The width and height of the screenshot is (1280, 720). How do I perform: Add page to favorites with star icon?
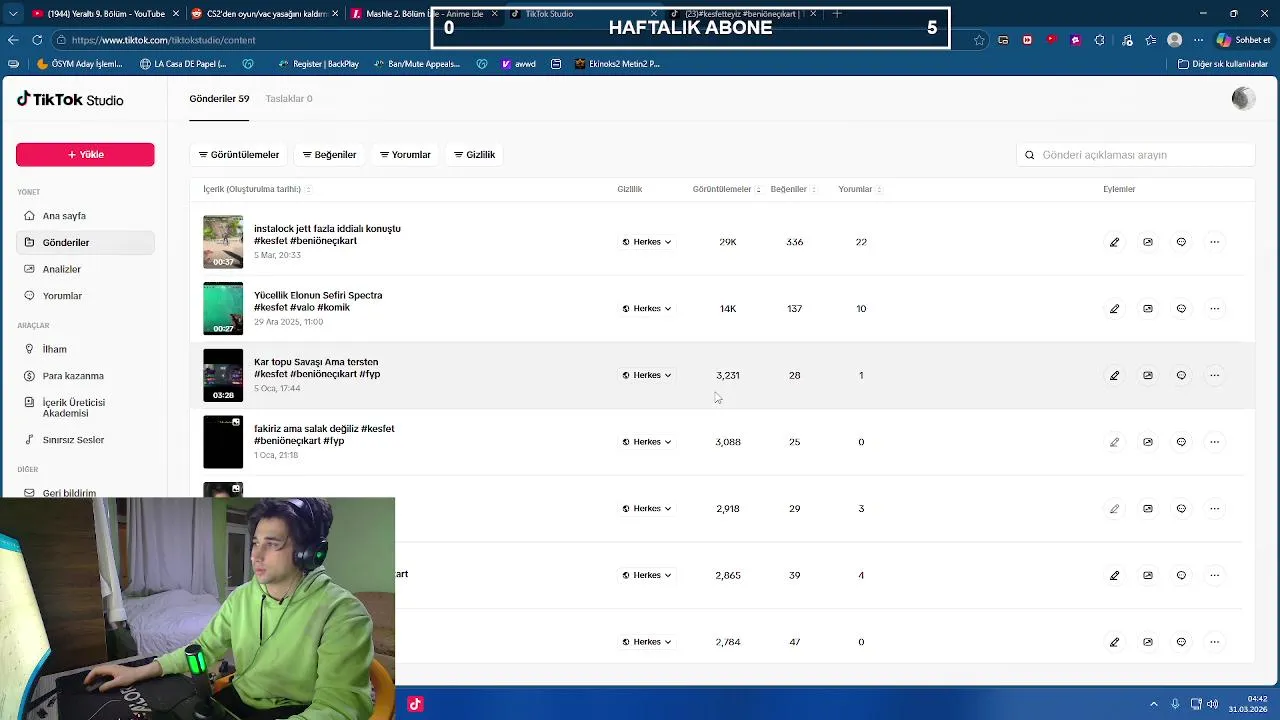click(x=979, y=40)
